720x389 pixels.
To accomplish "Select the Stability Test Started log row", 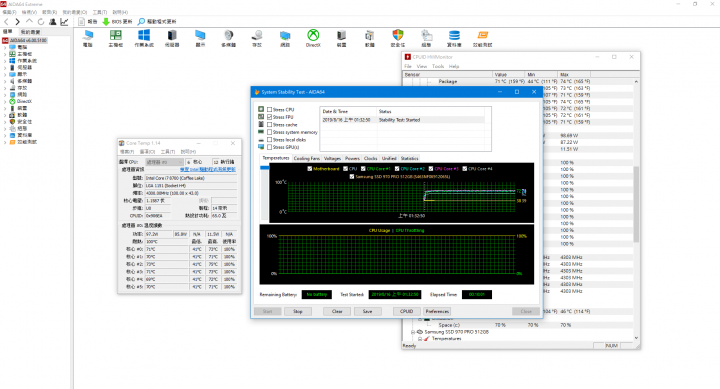I will tap(403, 120).
